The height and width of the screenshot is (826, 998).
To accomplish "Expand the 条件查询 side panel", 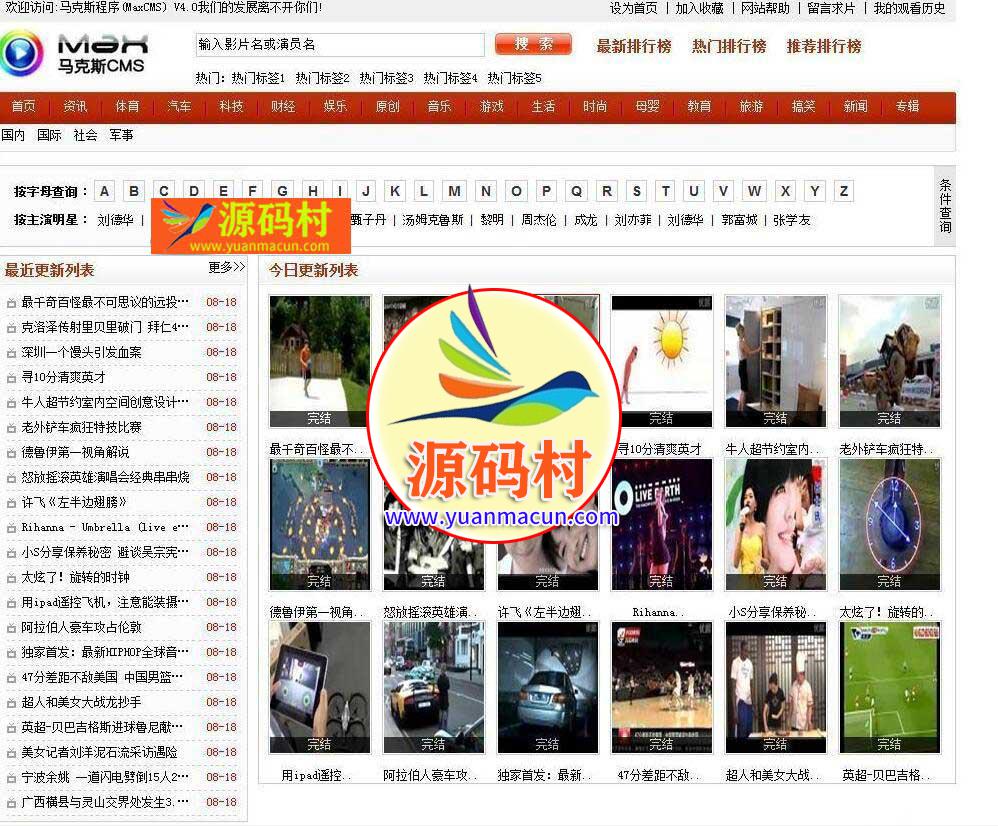I will point(945,206).
